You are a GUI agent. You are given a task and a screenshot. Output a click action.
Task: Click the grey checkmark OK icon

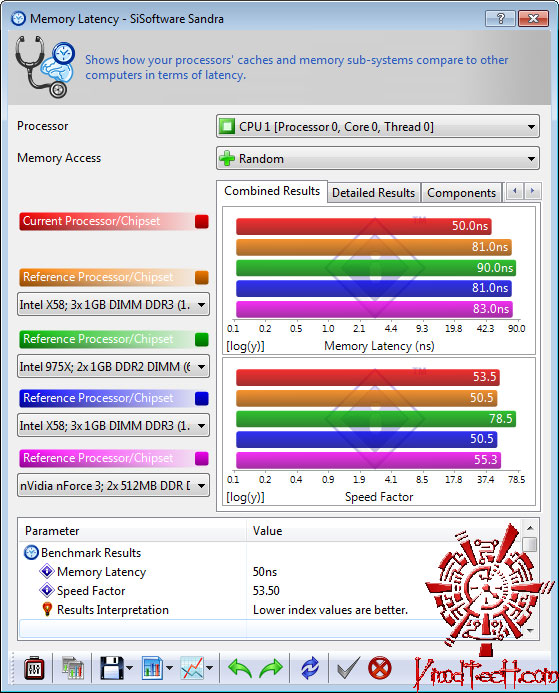[348, 668]
